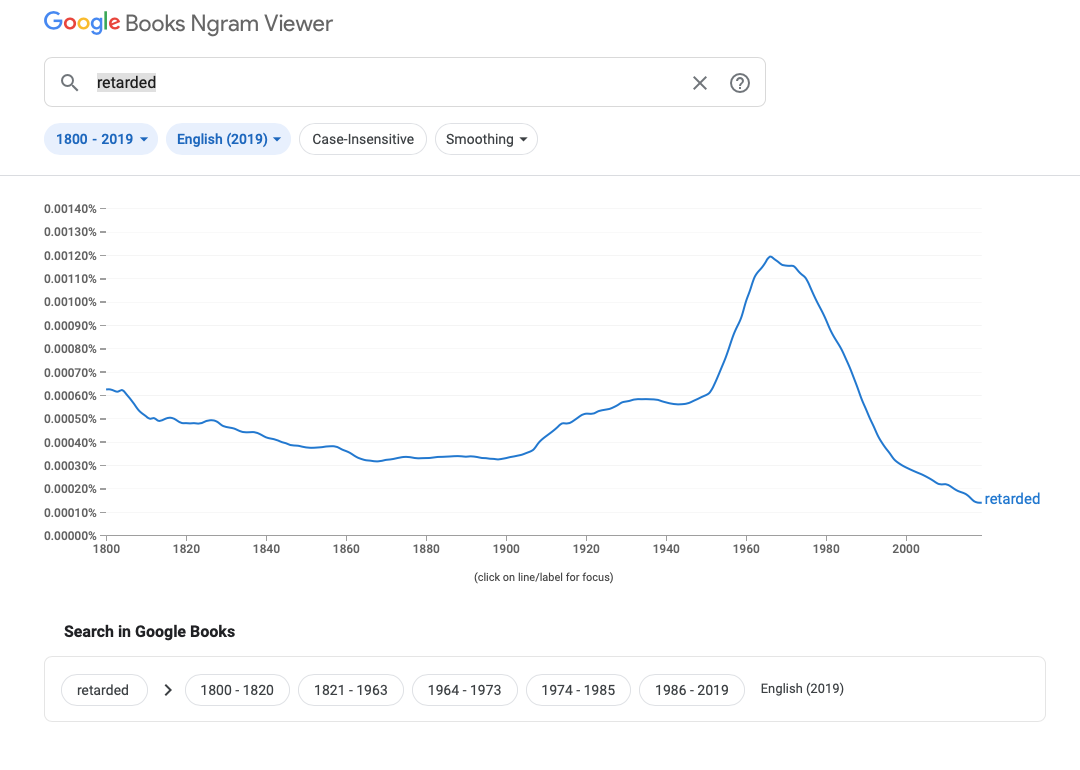Select the 1800 - 1820 period chip
Screen dimensions: 1080x770
(237, 690)
